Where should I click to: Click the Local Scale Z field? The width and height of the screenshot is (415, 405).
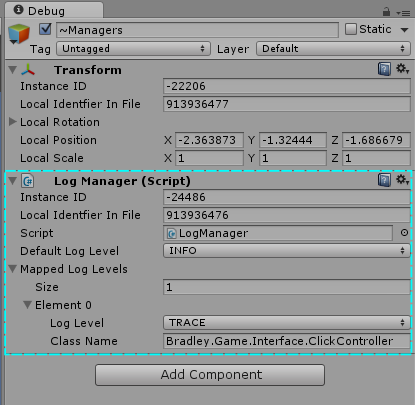(376, 158)
